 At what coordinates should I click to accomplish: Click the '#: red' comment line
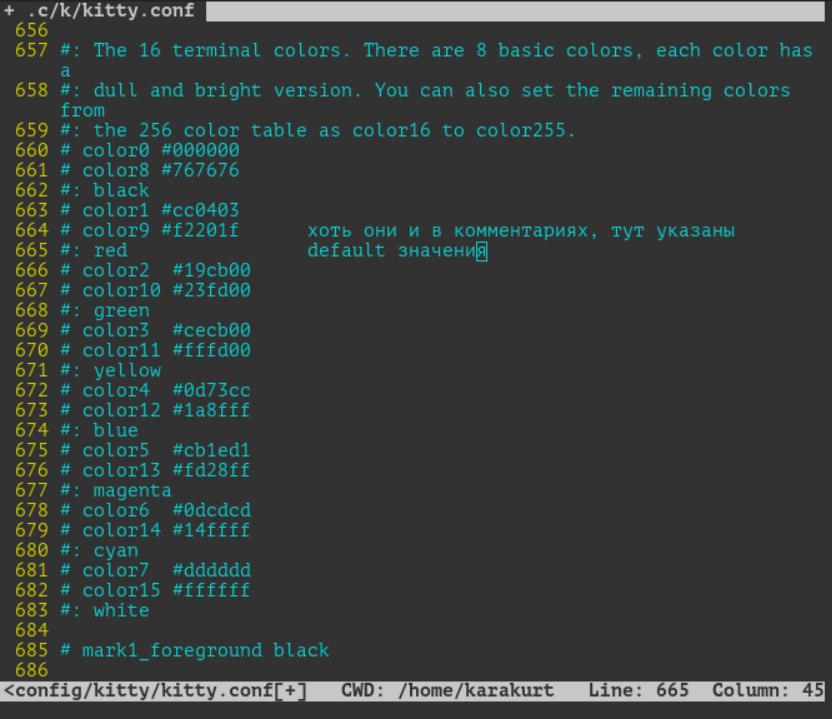(x=93, y=250)
